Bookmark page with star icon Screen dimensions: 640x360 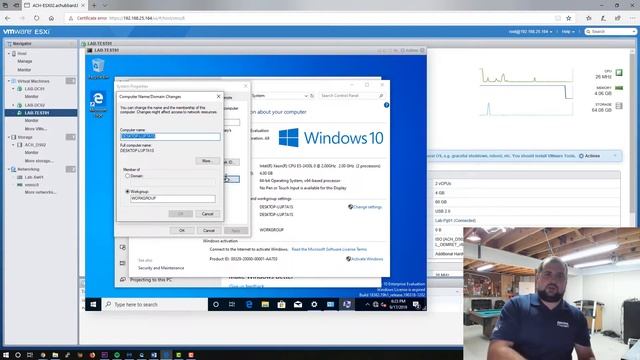[x=568, y=18]
